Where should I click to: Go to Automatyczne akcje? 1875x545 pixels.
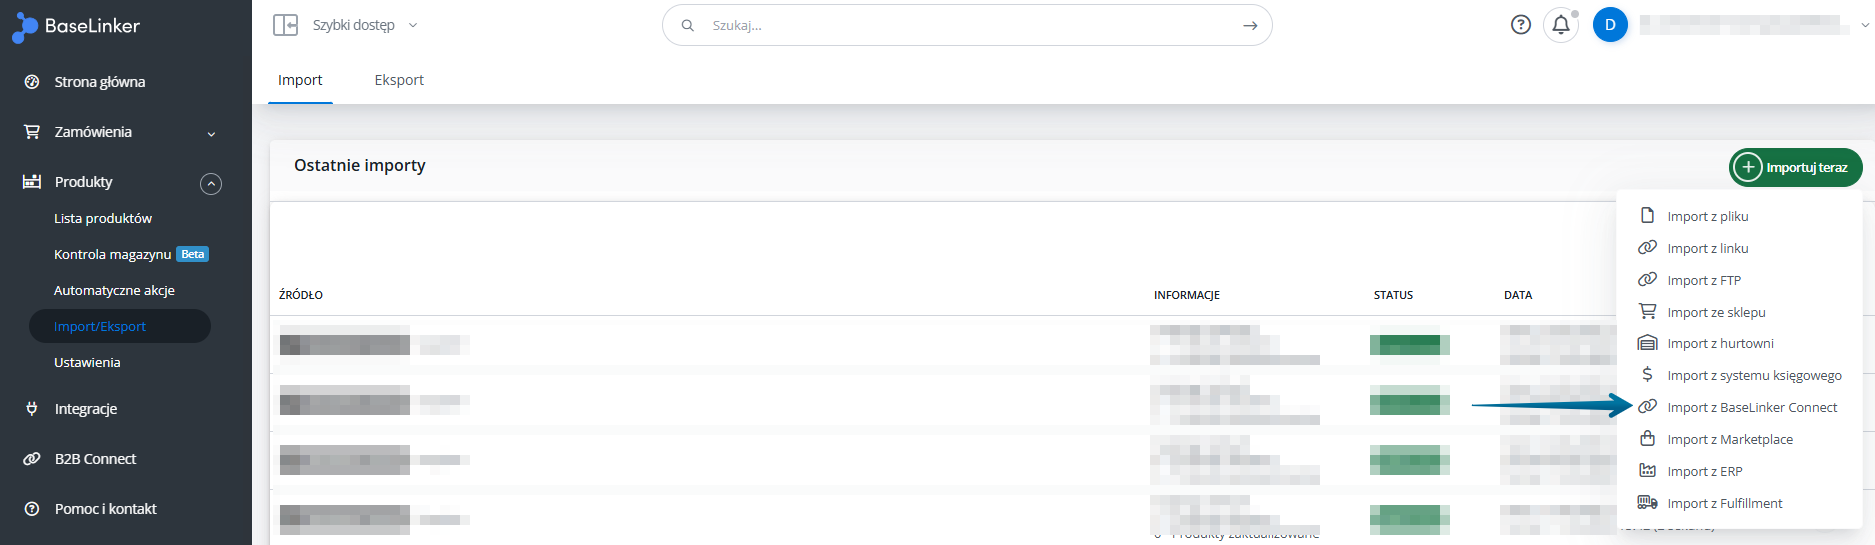pyautogui.click(x=114, y=290)
